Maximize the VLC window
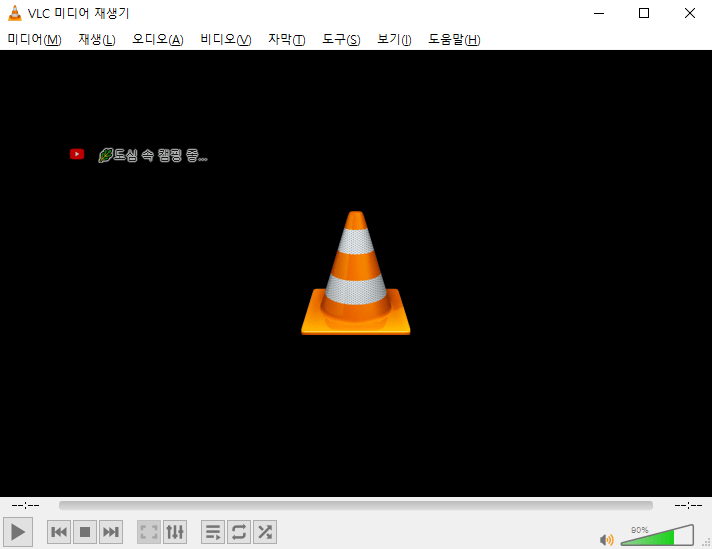Viewport: 712px width, 549px height. point(644,13)
